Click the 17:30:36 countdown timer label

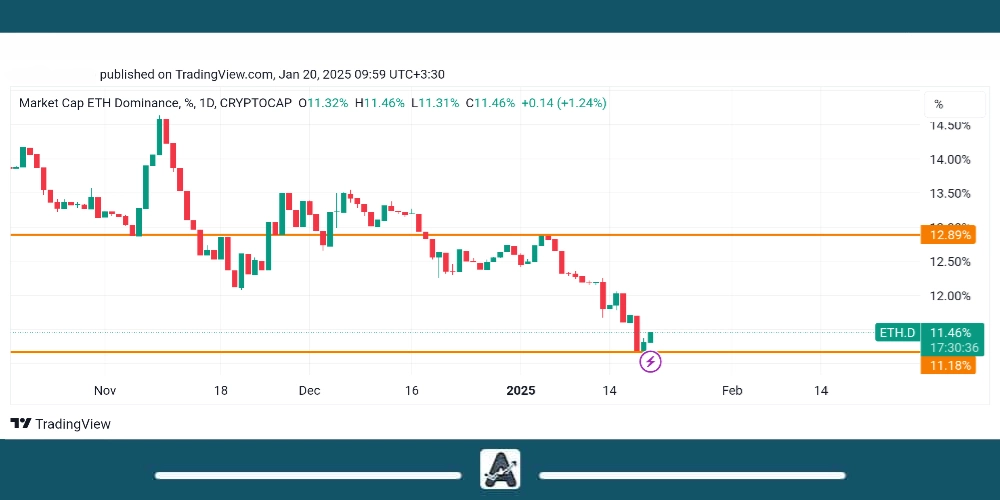[x=954, y=347]
